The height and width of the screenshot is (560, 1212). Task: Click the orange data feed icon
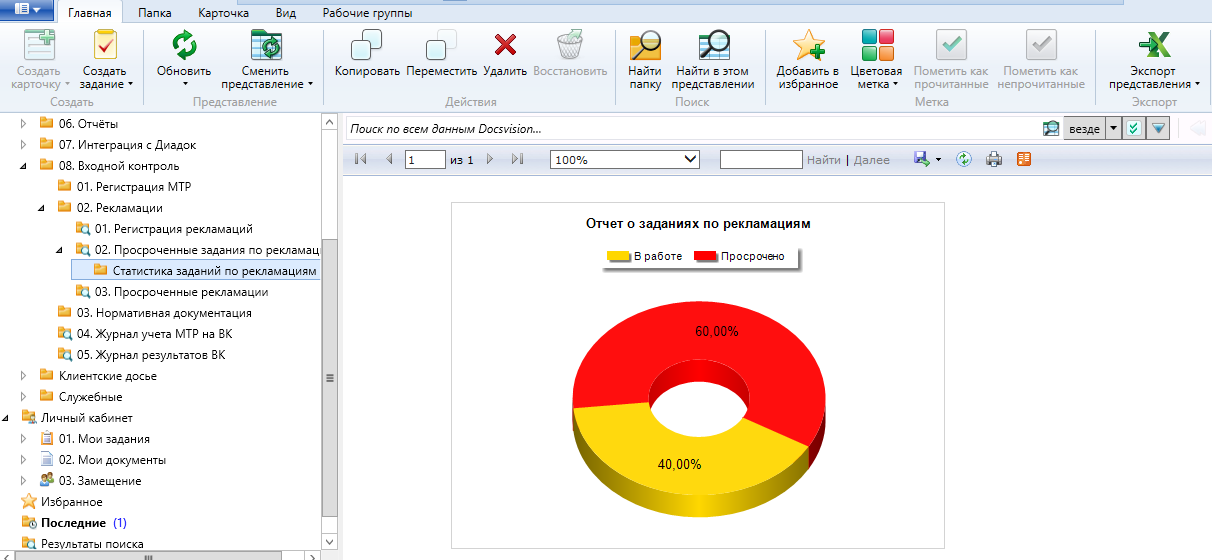click(x=1024, y=159)
